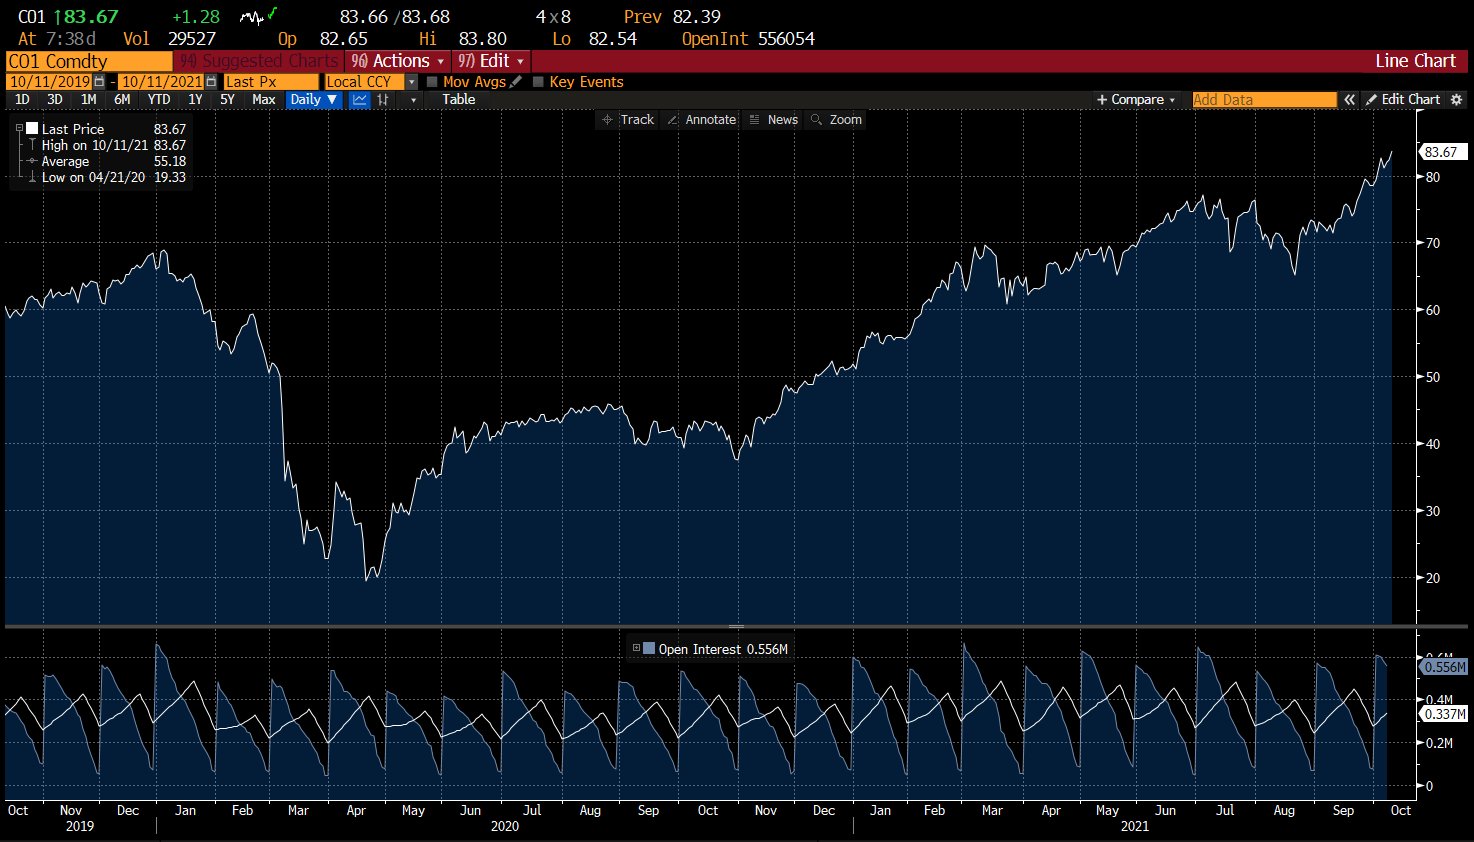Viewport: 1474px width, 842px height.
Task: Open the Actions menu
Action: coord(398,61)
